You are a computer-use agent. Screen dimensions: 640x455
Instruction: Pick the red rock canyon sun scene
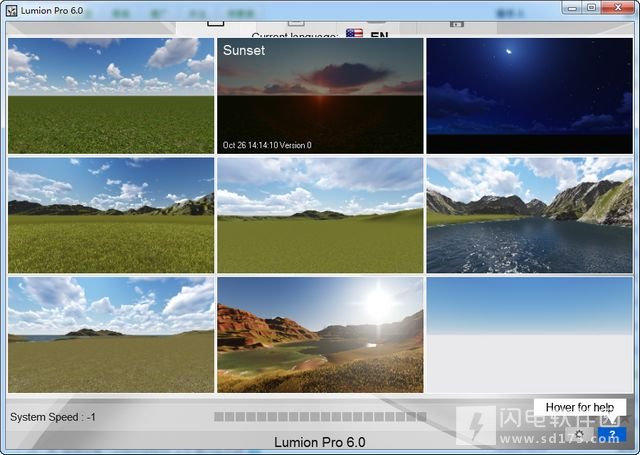click(320, 335)
